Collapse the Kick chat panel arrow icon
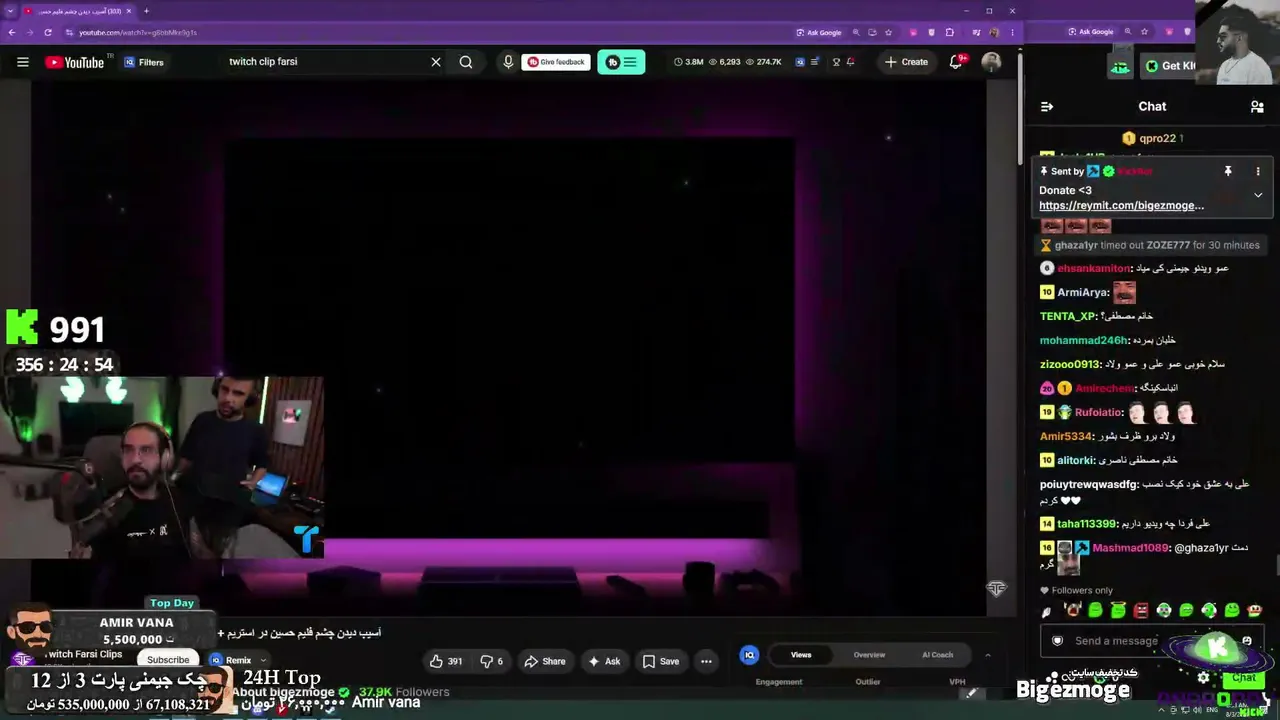The width and height of the screenshot is (1280, 720). [x=1047, y=107]
